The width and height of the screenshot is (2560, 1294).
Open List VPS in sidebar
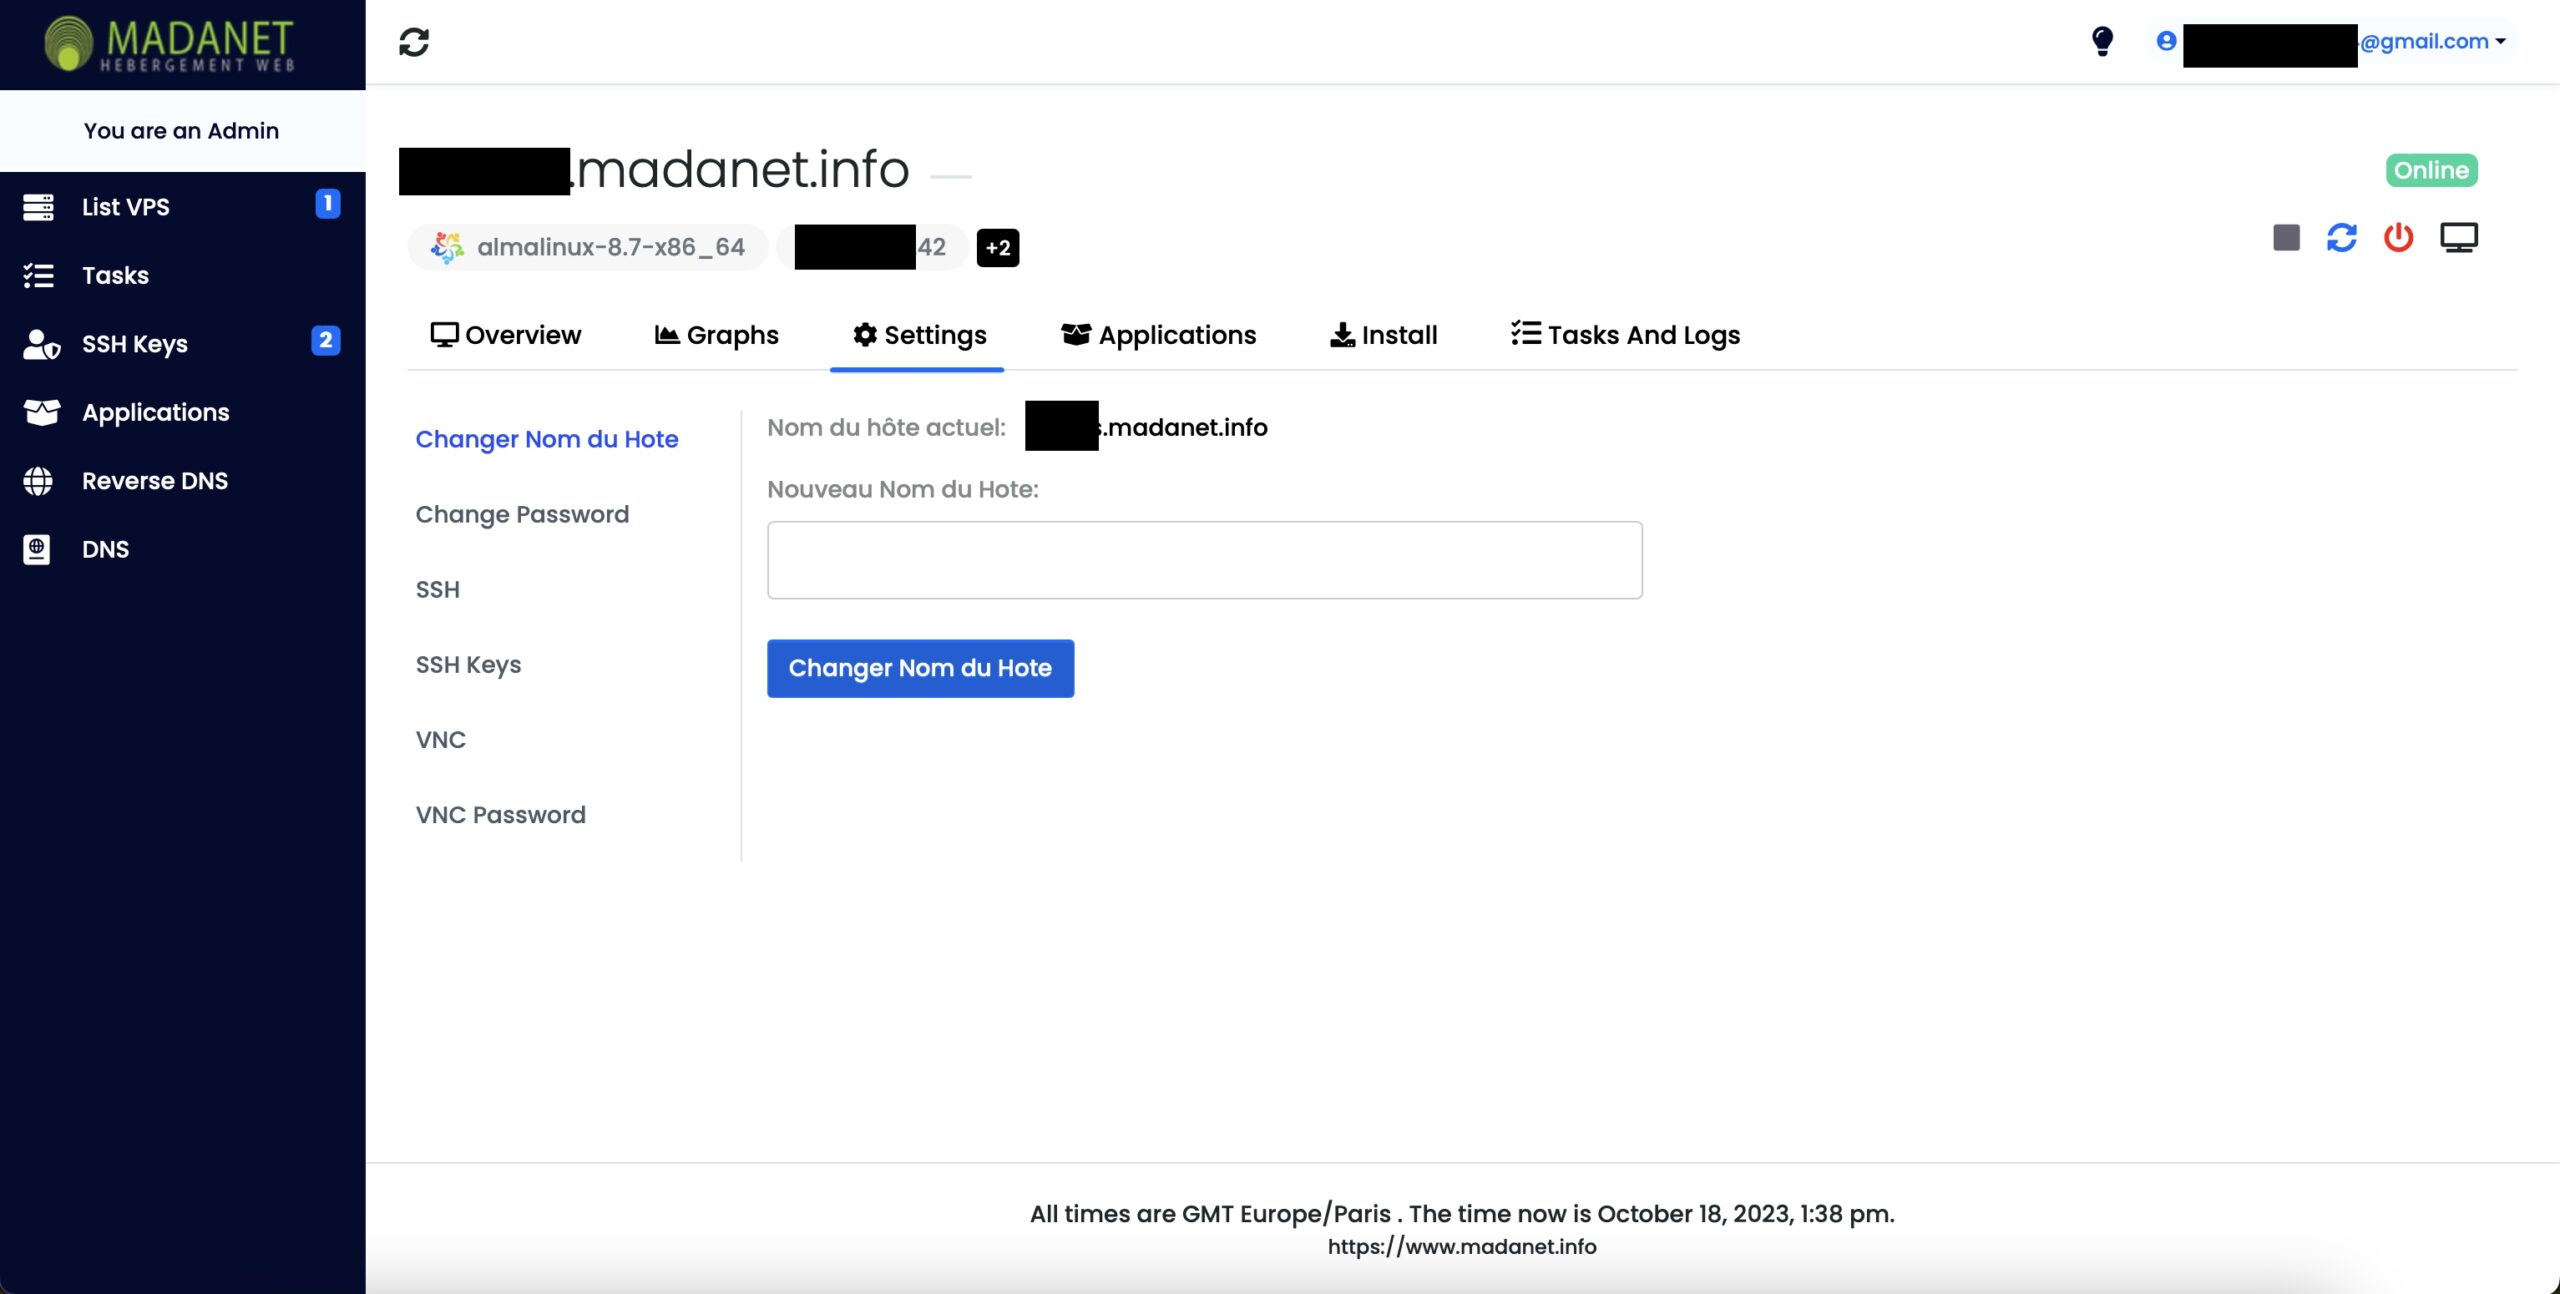click(x=182, y=207)
